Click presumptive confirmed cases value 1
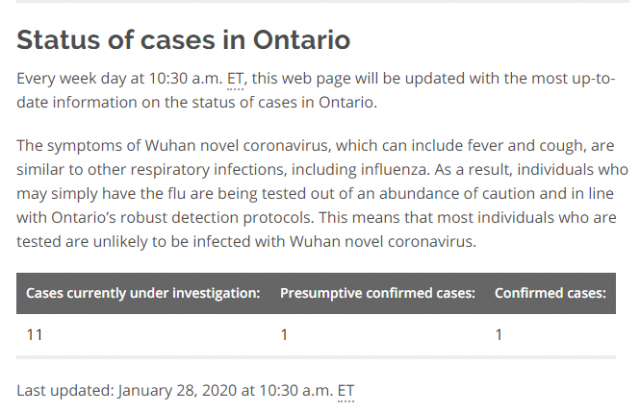This screenshot has height=412, width=640. pos(284,335)
